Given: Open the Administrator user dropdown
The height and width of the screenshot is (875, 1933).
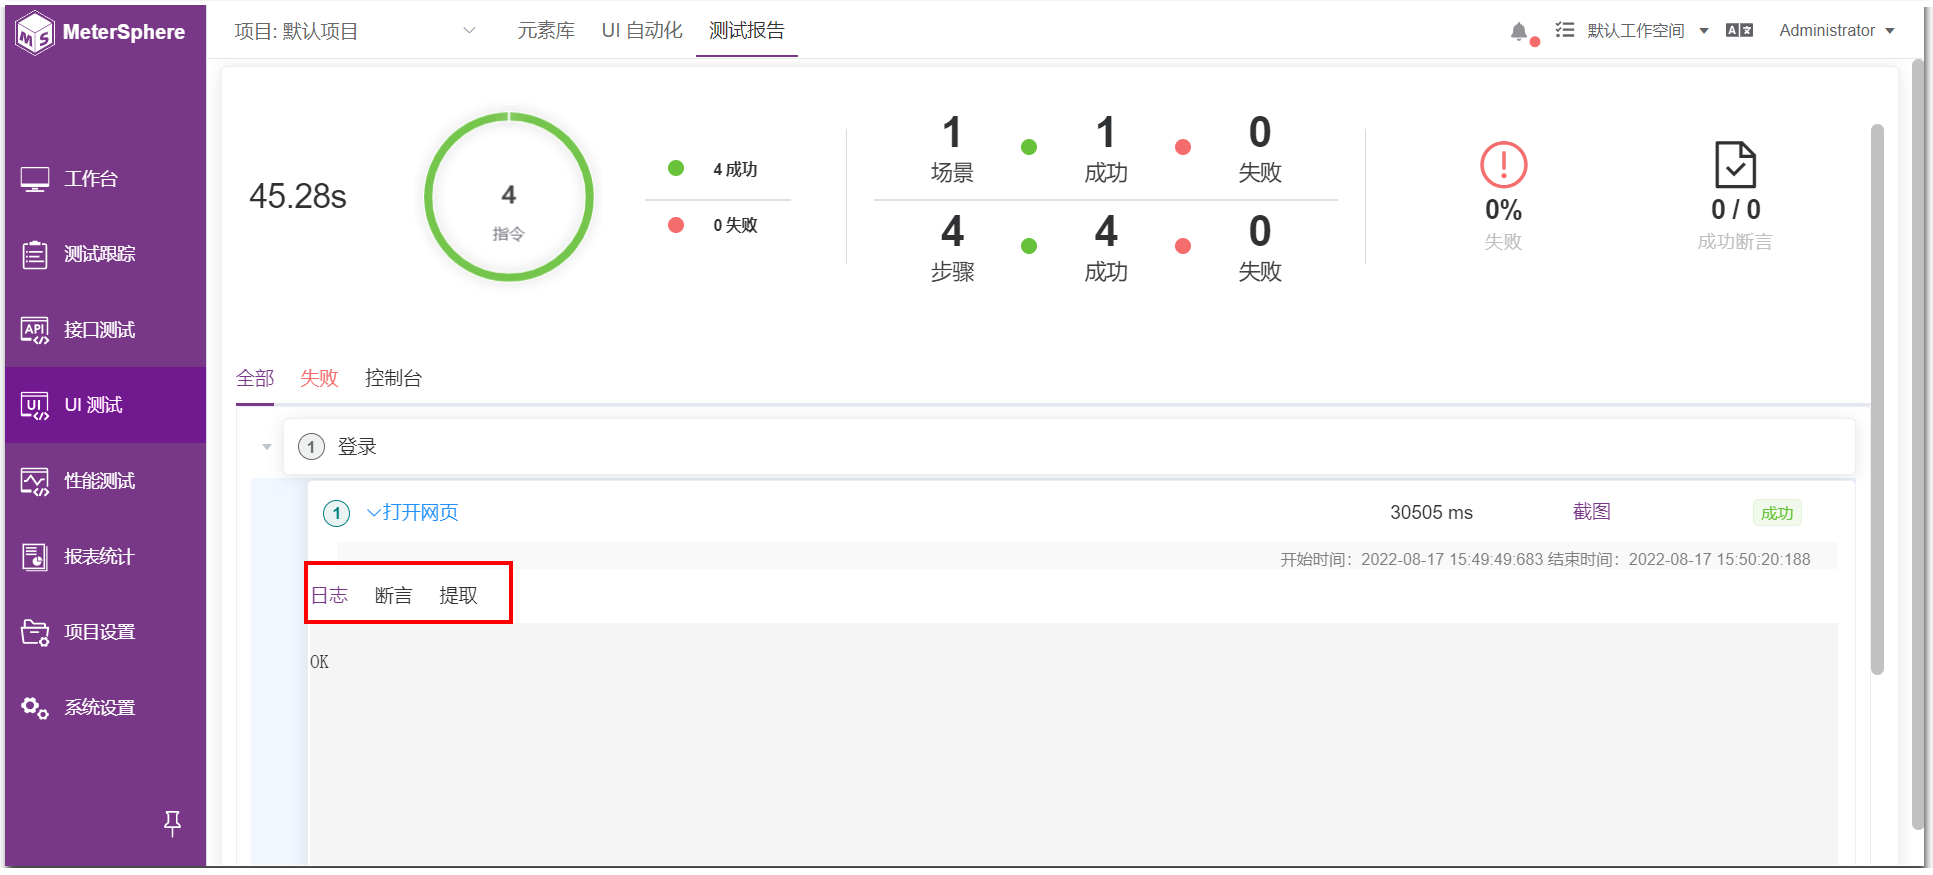Looking at the screenshot, I should tap(1837, 31).
